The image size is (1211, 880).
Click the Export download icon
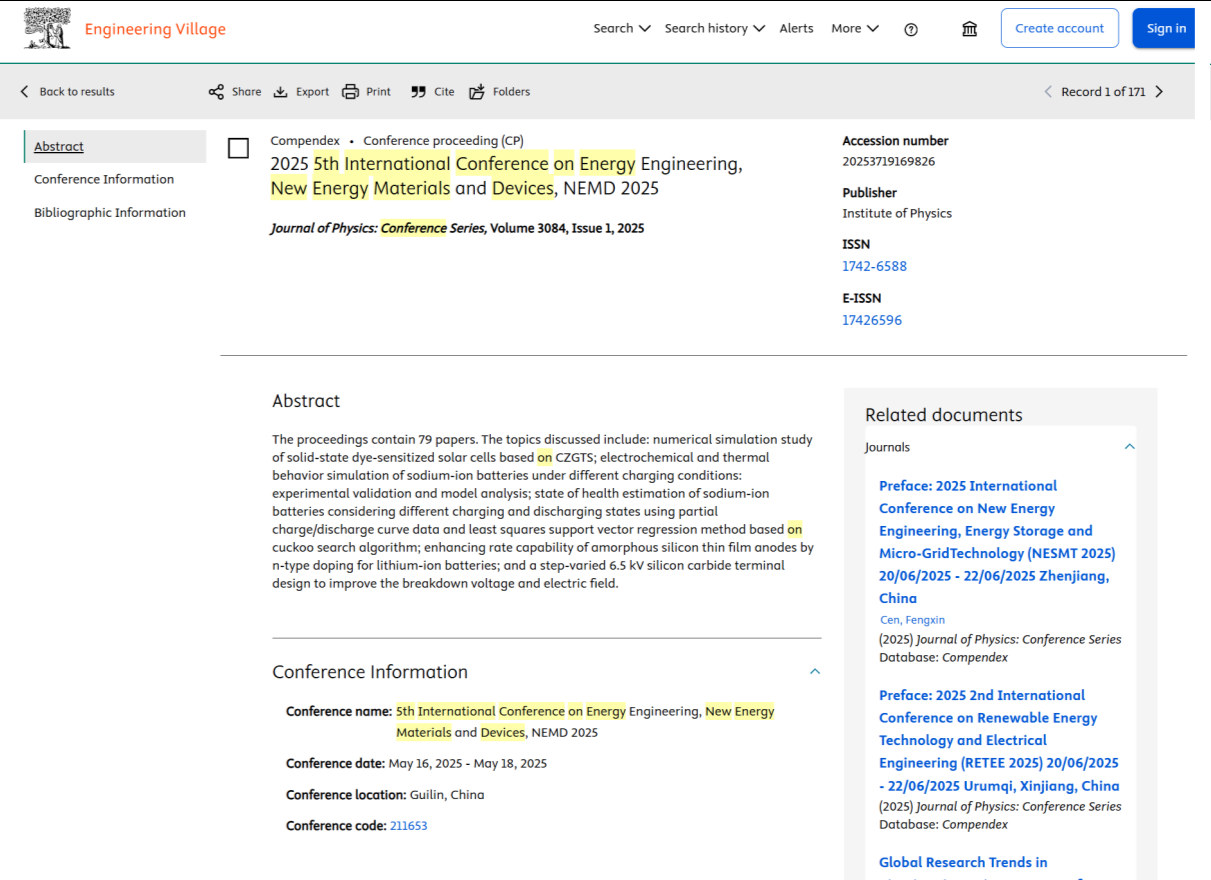click(x=281, y=92)
